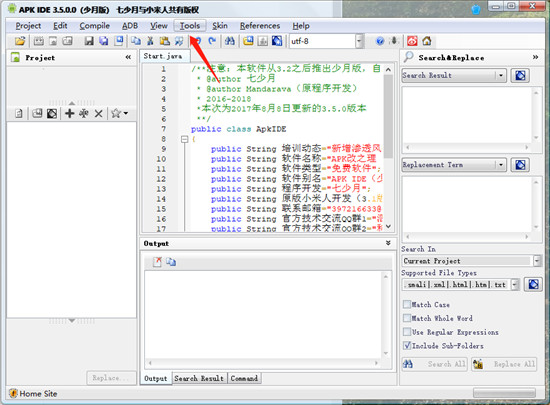This screenshot has height=405, width=550.
Task: Switch to the Command bottom tab
Action: click(244, 378)
